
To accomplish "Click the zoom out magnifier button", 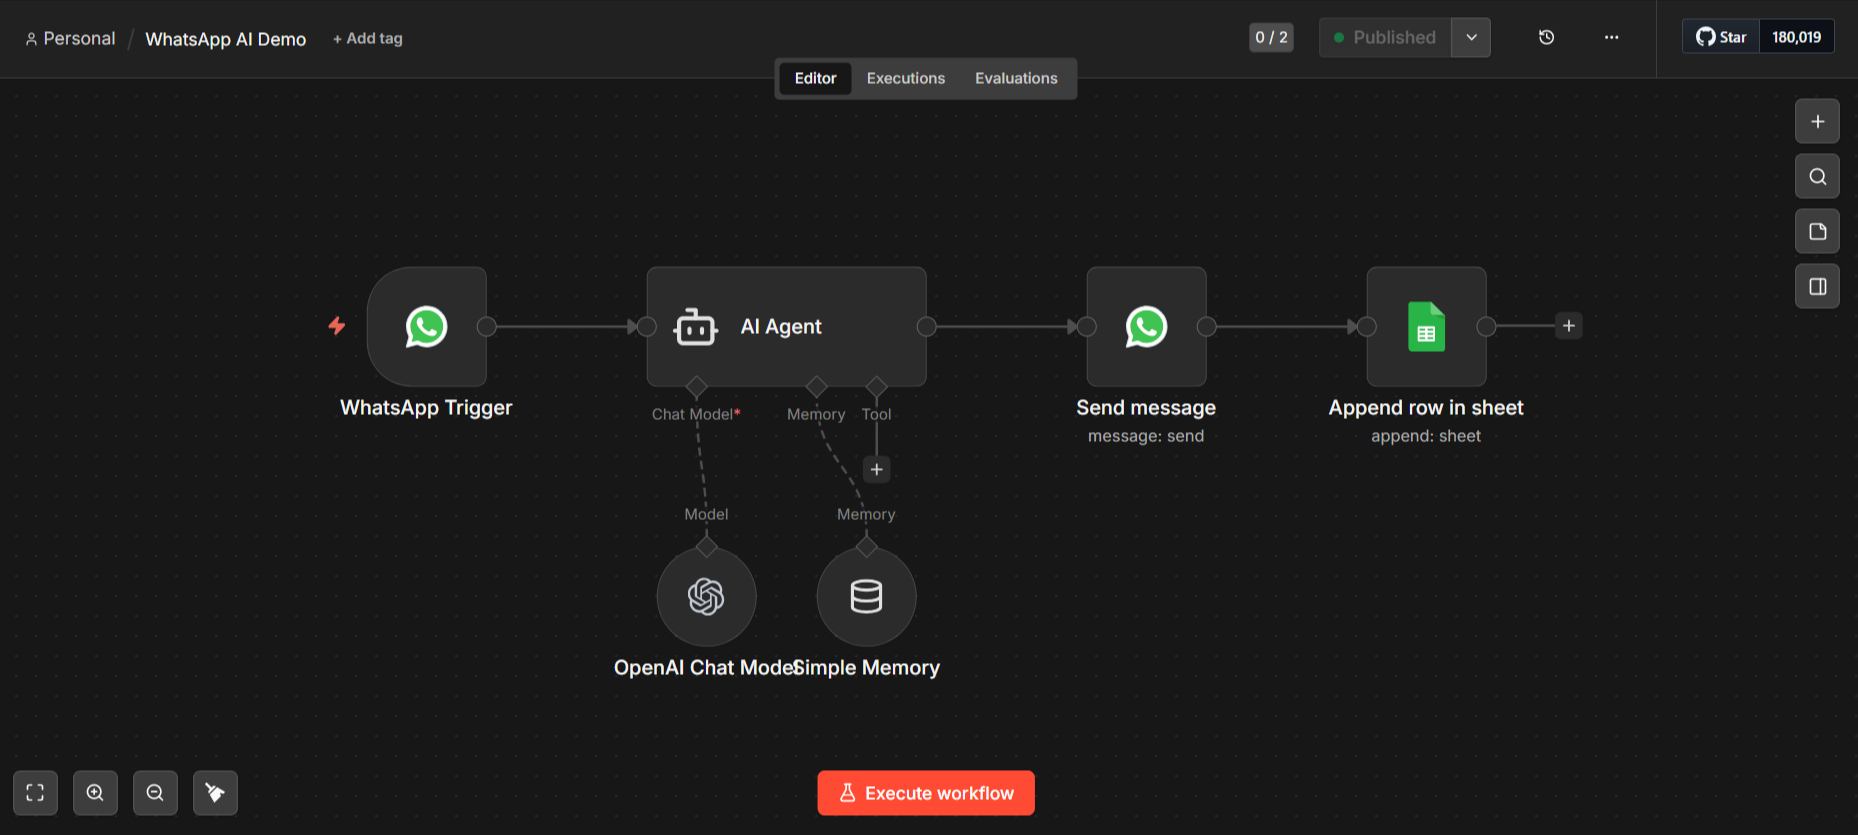I will [x=155, y=793].
